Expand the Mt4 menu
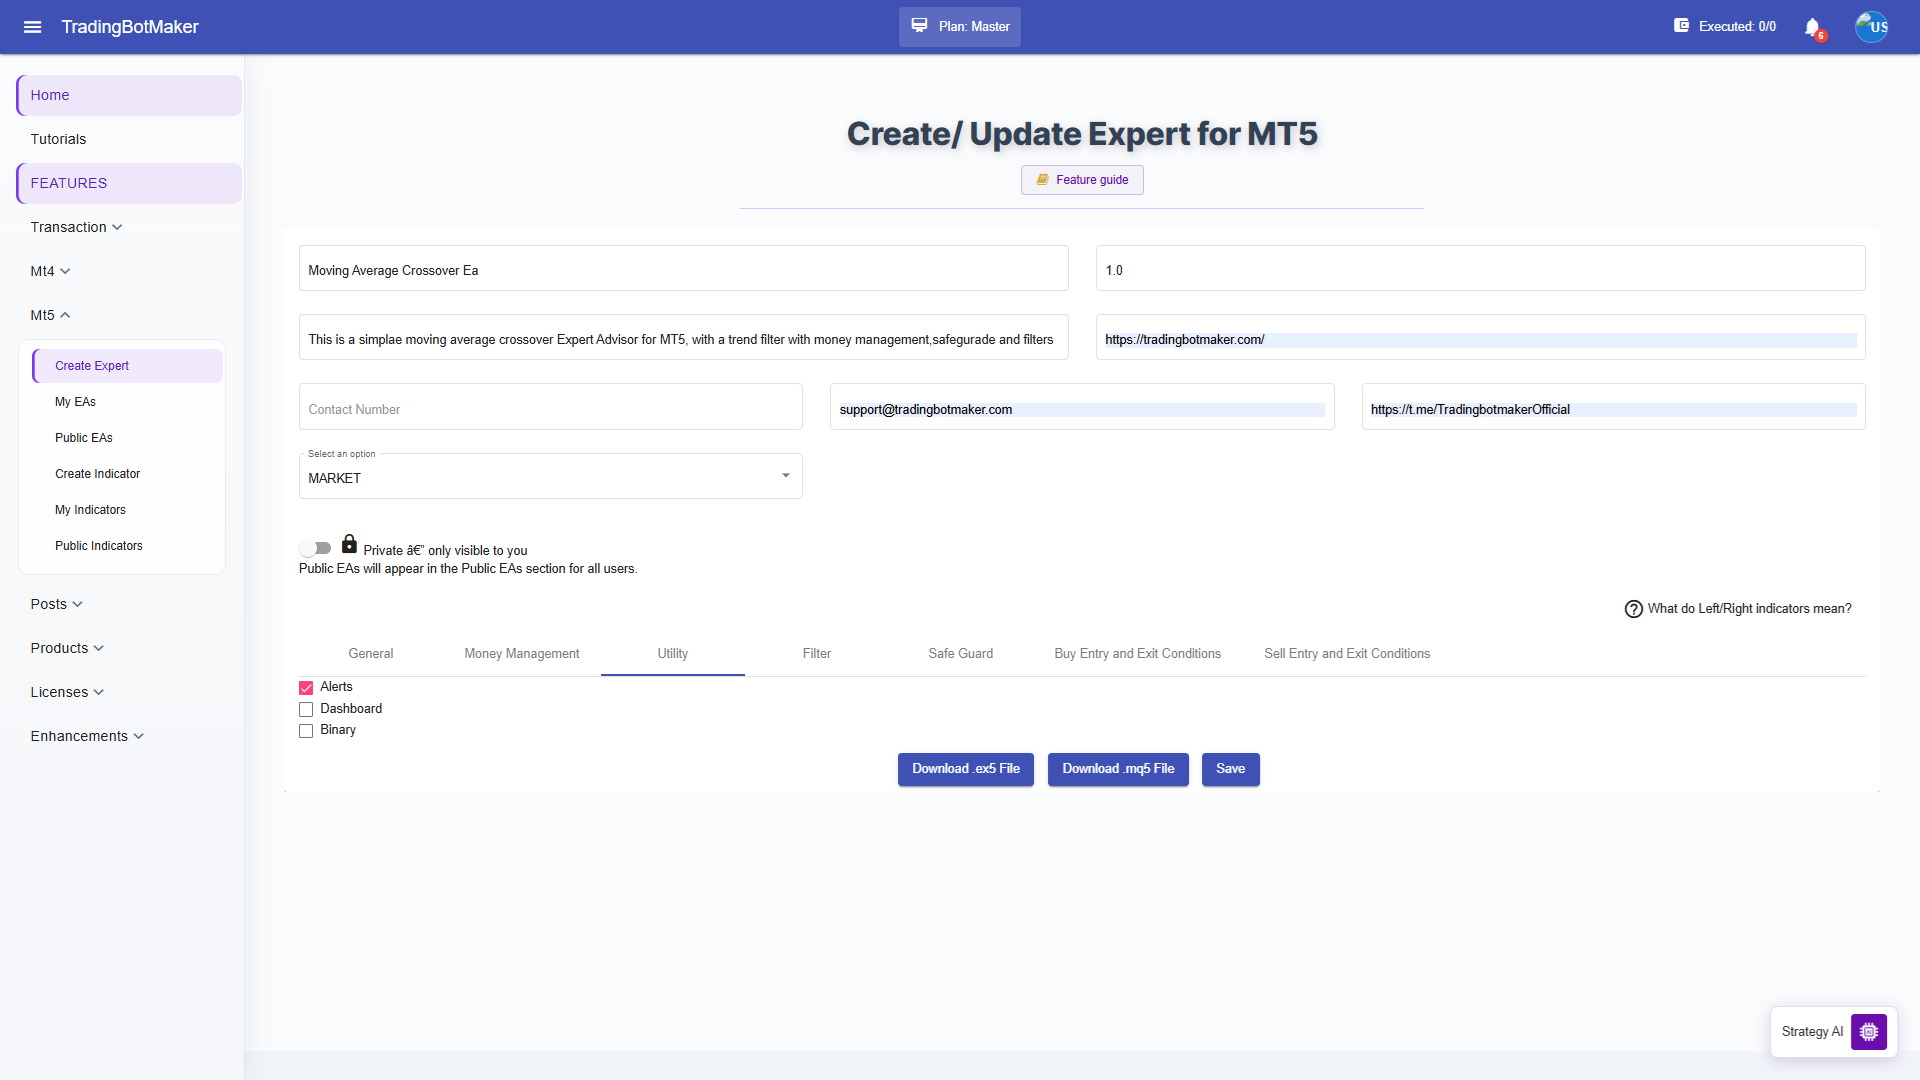This screenshot has width=1920, height=1080. pyautogui.click(x=50, y=271)
